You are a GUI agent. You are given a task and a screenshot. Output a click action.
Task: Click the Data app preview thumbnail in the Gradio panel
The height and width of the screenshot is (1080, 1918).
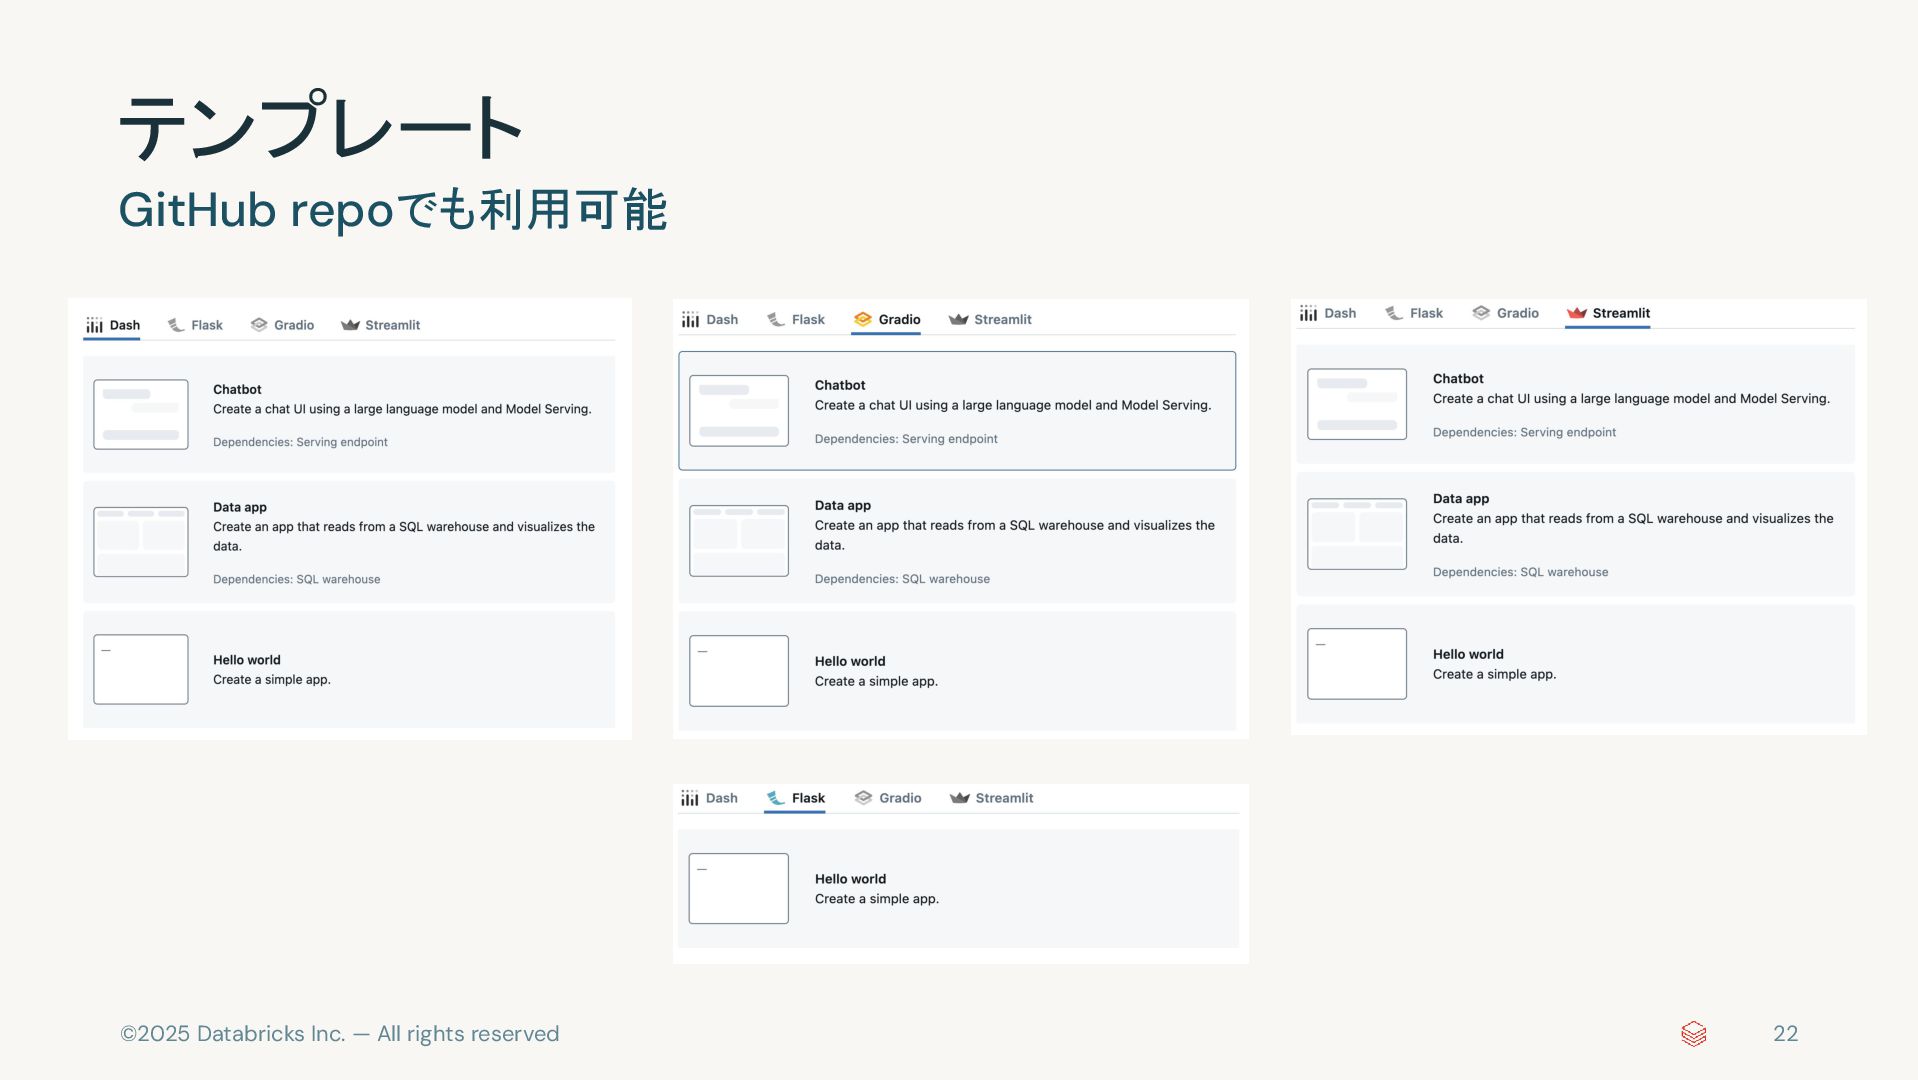[x=739, y=541]
